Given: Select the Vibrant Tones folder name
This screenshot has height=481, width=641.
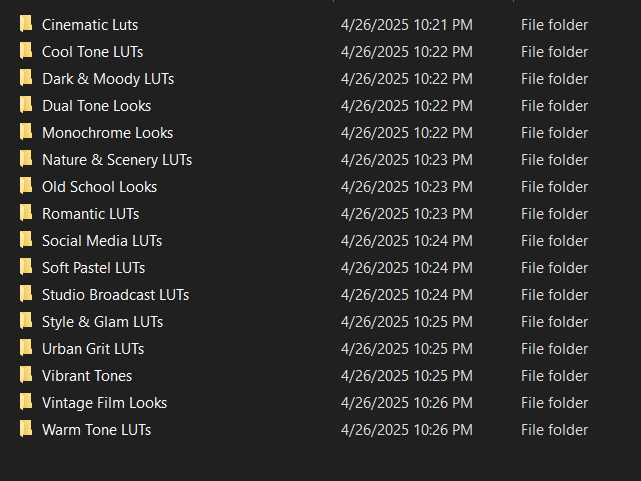Looking at the screenshot, I should (x=87, y=375).
